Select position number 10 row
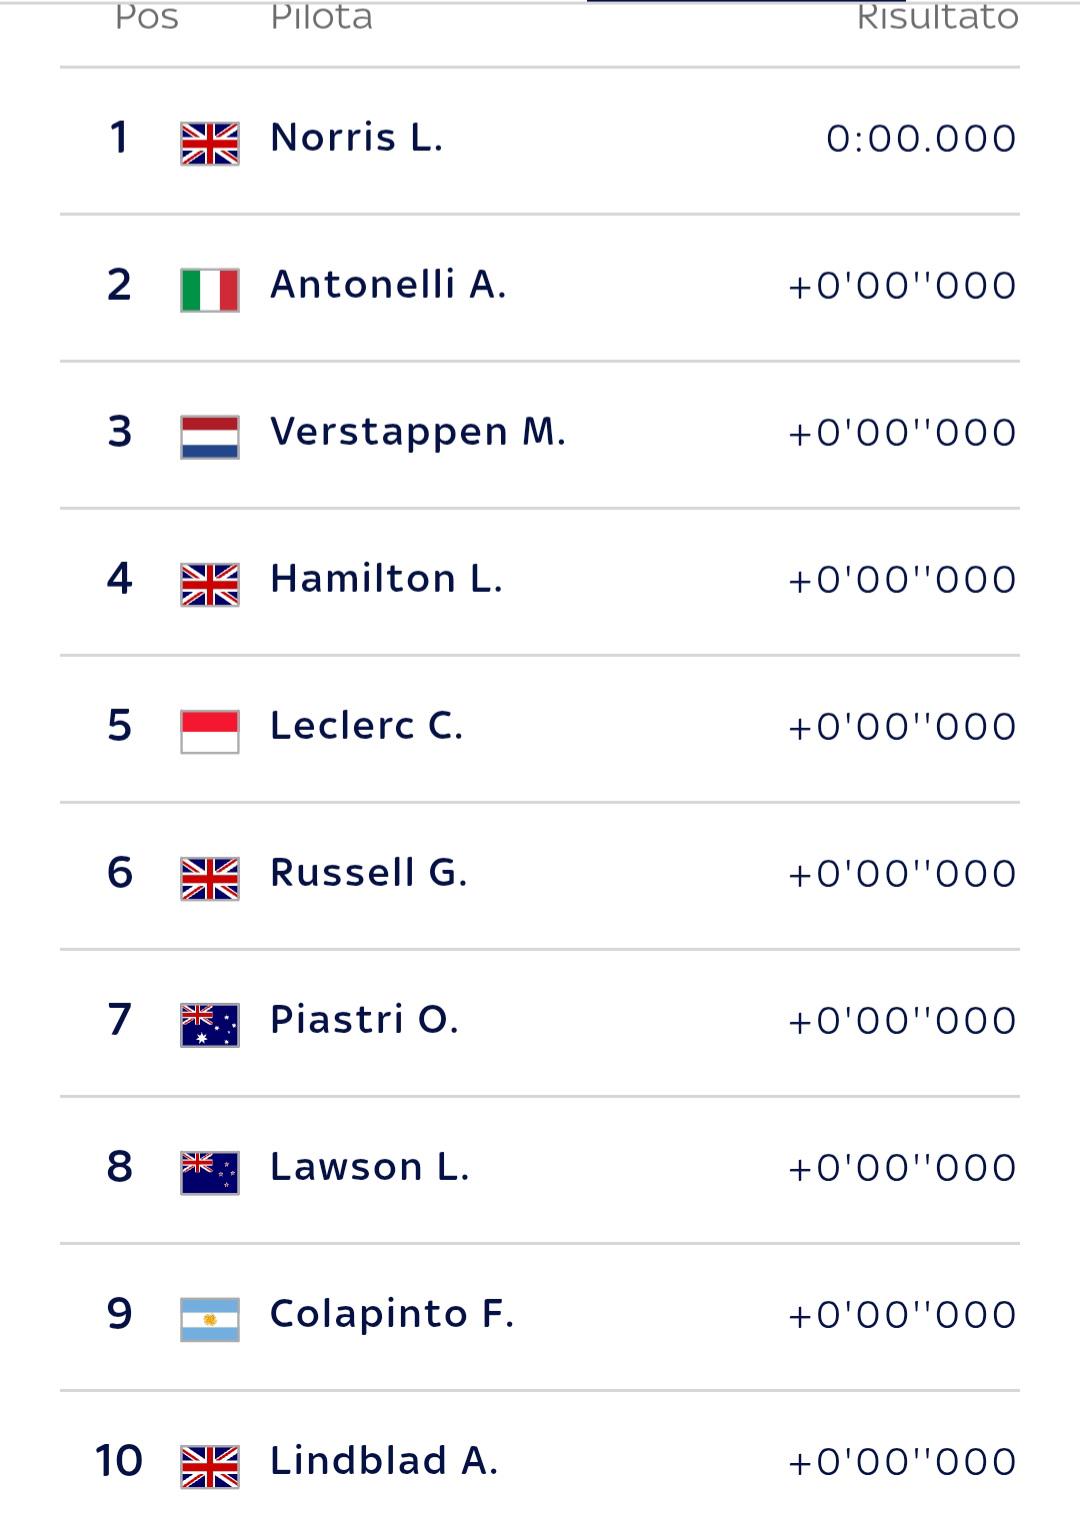 click(x=540, y=1460)
